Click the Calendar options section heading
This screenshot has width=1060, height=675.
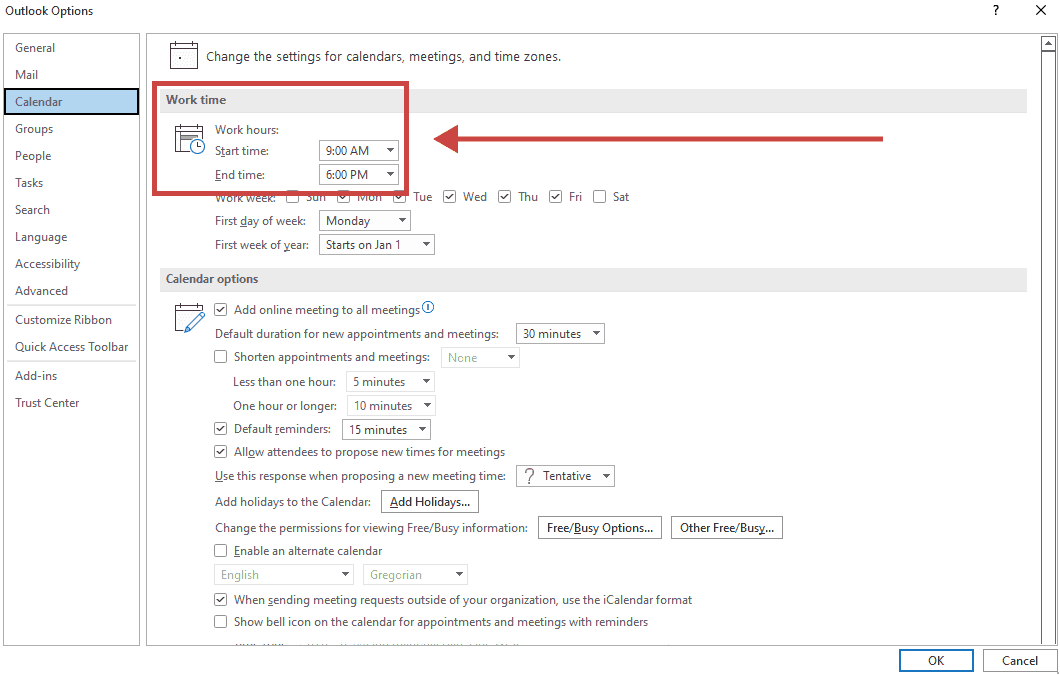pos(212,279)
